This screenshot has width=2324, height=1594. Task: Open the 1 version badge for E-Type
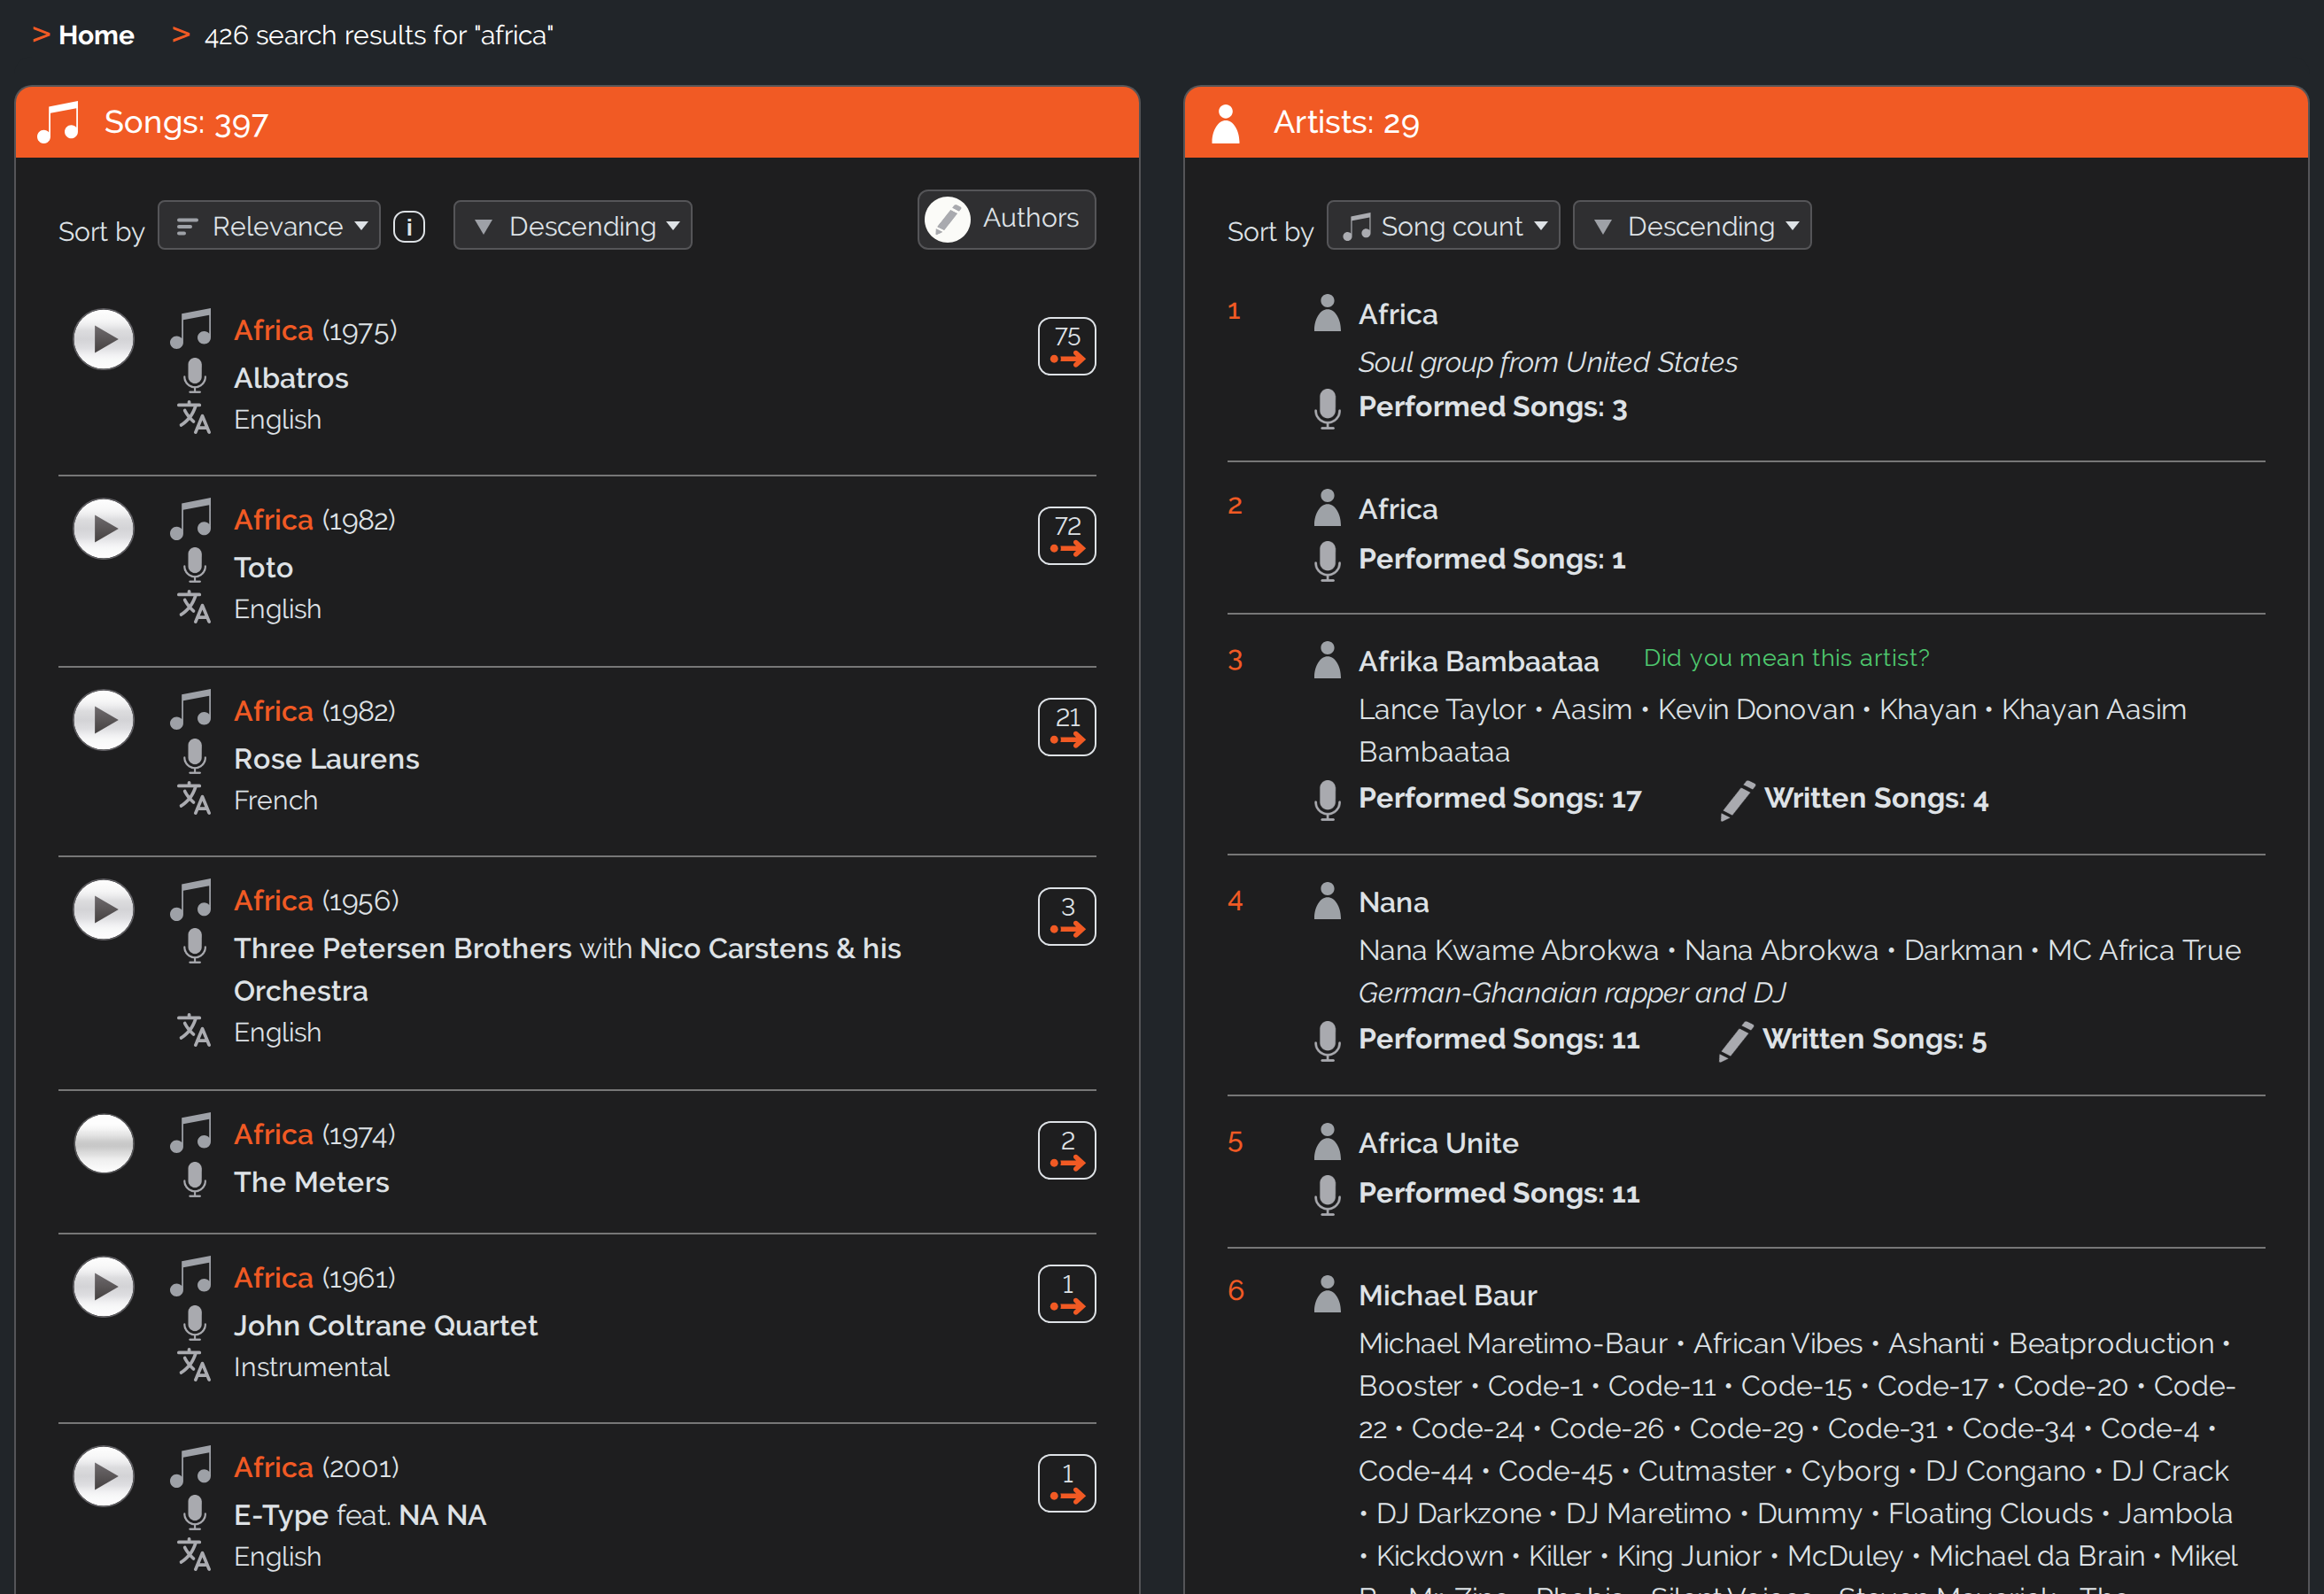click(1066, 1483)
